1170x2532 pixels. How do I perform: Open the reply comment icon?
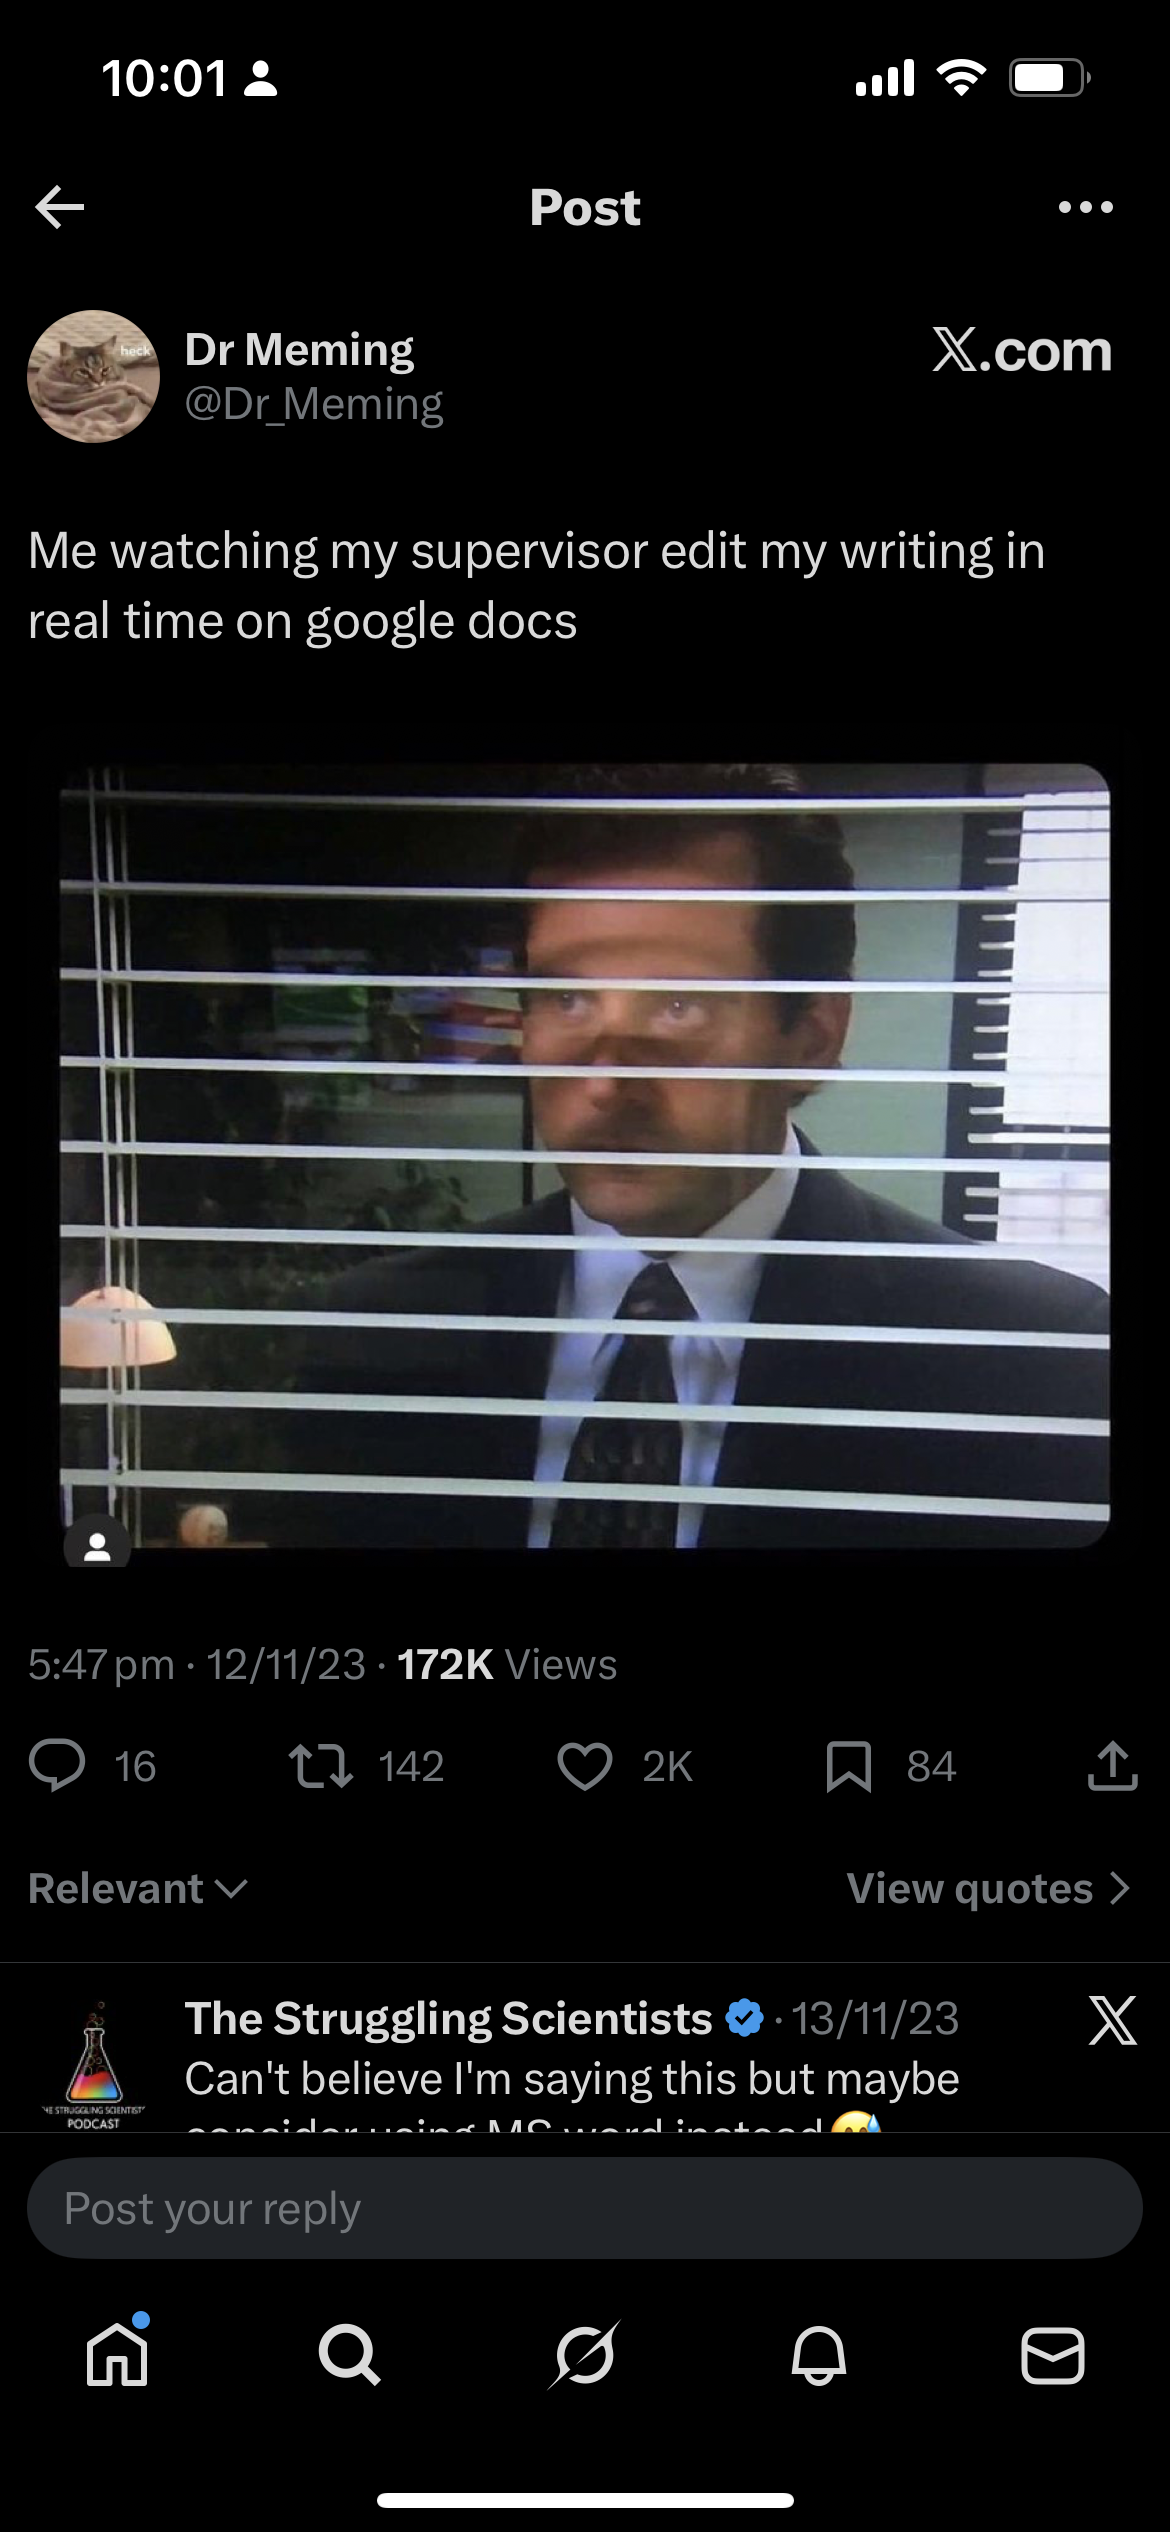click(57, 1765)
